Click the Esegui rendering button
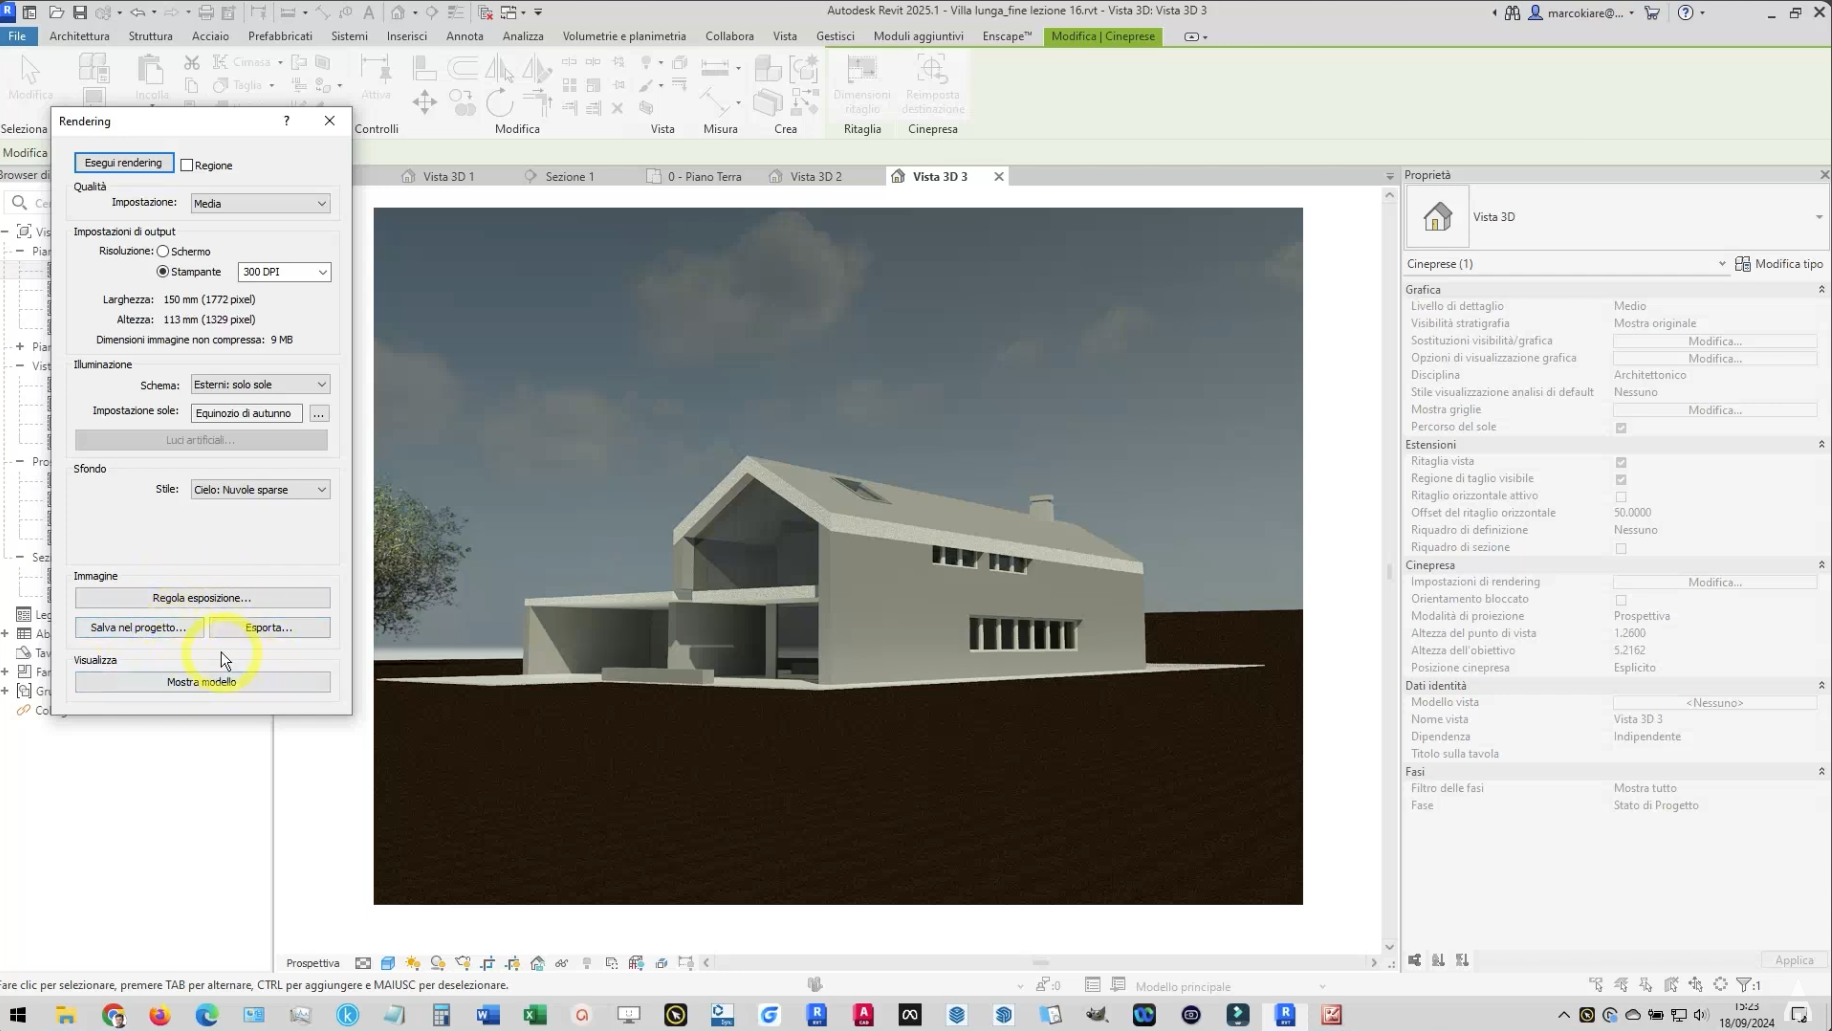The height and width of the screenshot is (1031, 1832). pyautogui.click(x=123, y=163)
